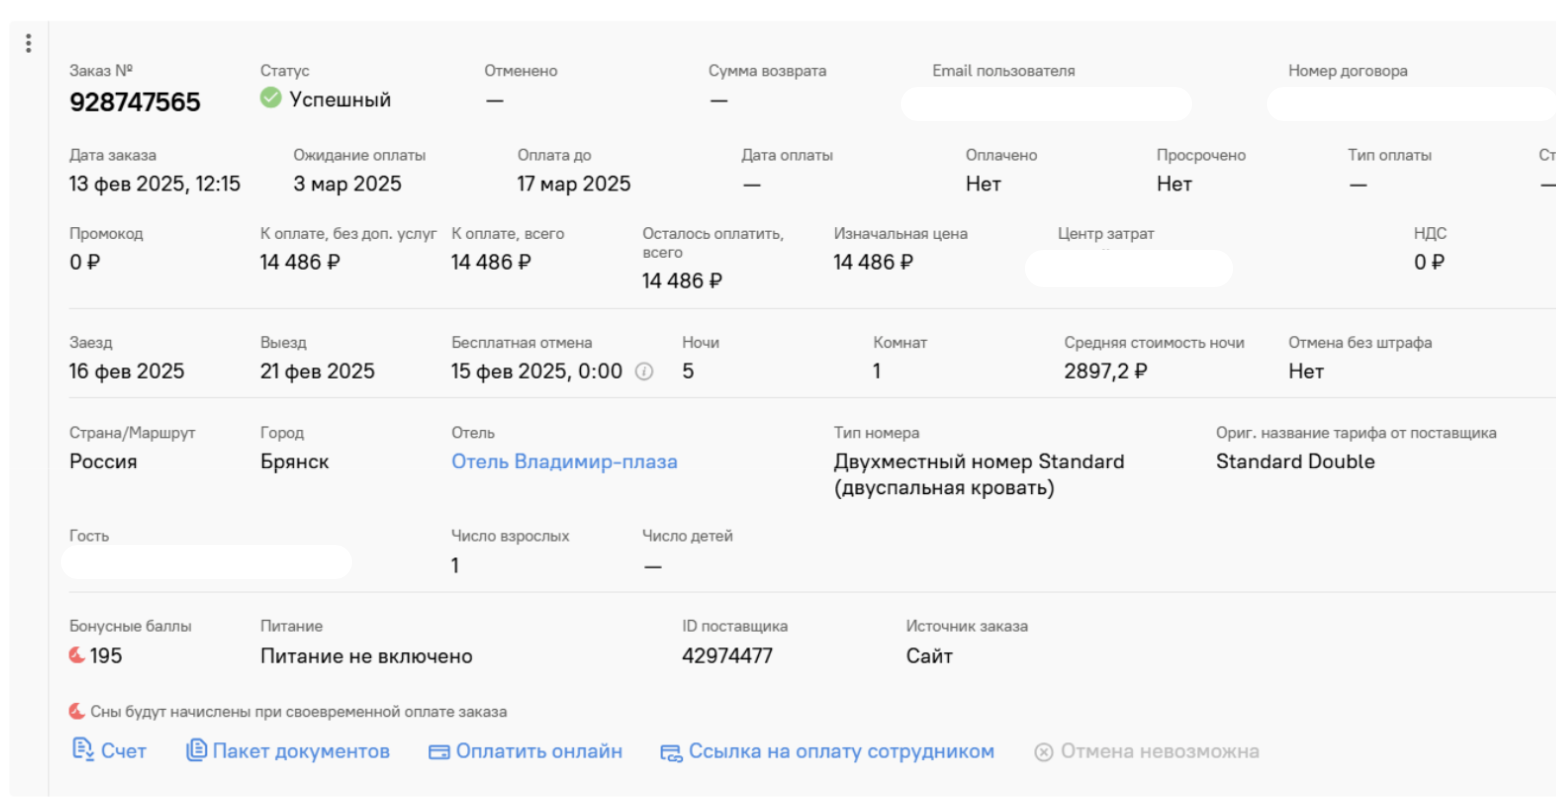Click tariff name Standard Double
Viewport: 1556px width, 808px height.
(1295, 462)
